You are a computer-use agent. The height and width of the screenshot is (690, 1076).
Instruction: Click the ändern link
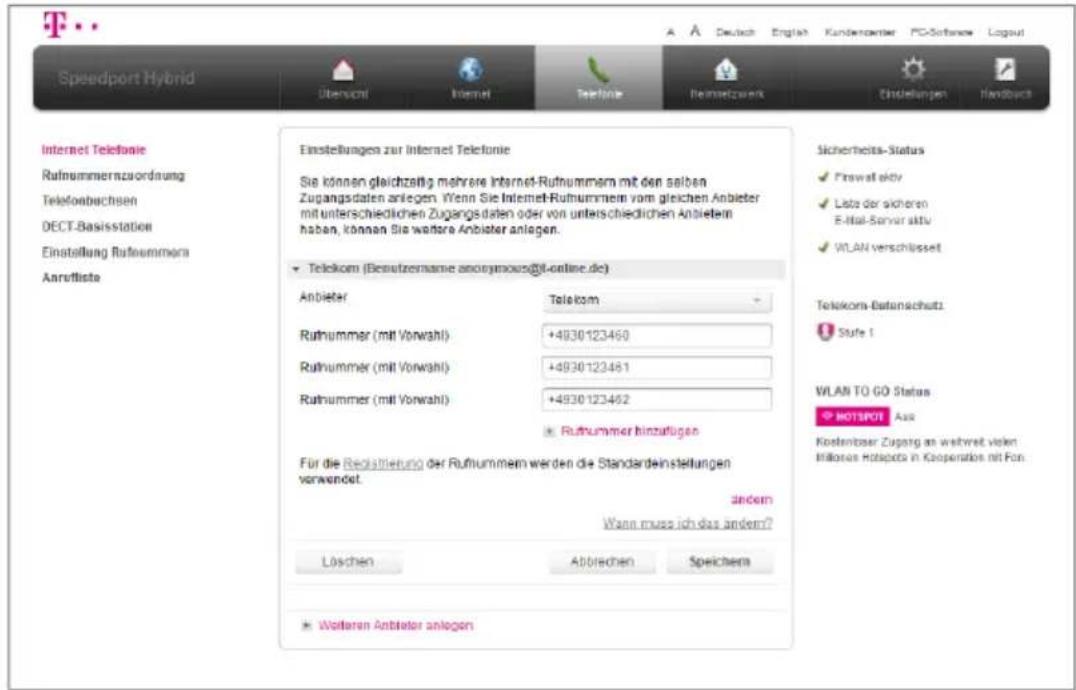coord(751,499)
